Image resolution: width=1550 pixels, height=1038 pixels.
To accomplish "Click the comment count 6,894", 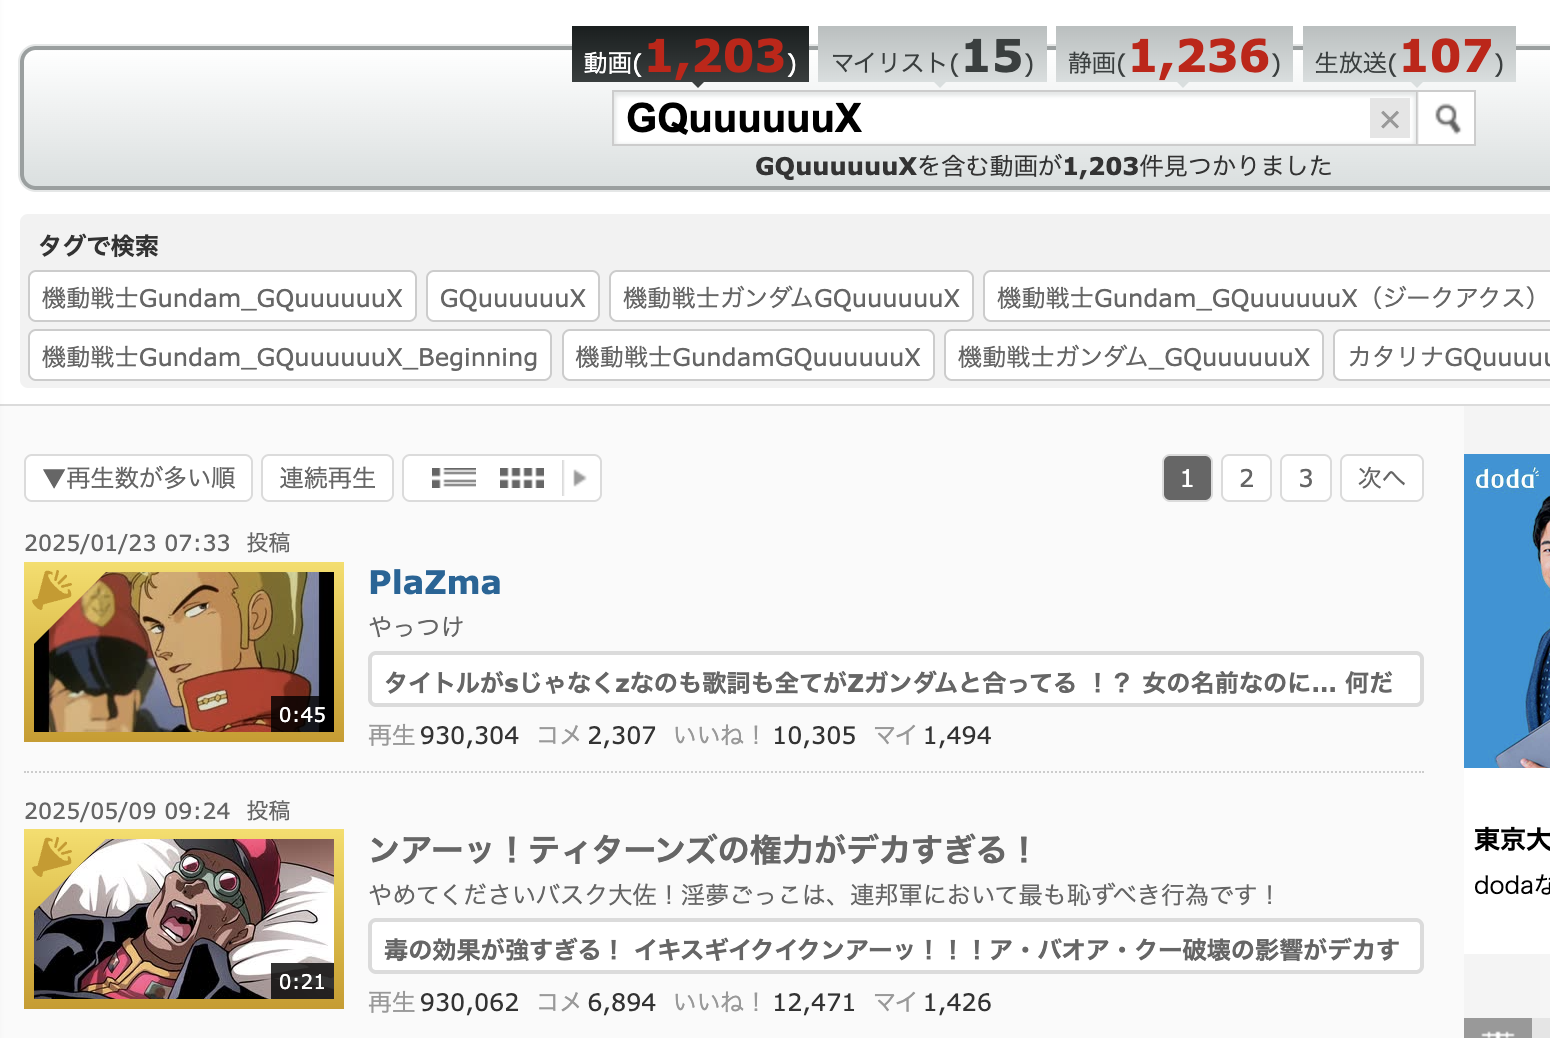I will coord(622,1003).
